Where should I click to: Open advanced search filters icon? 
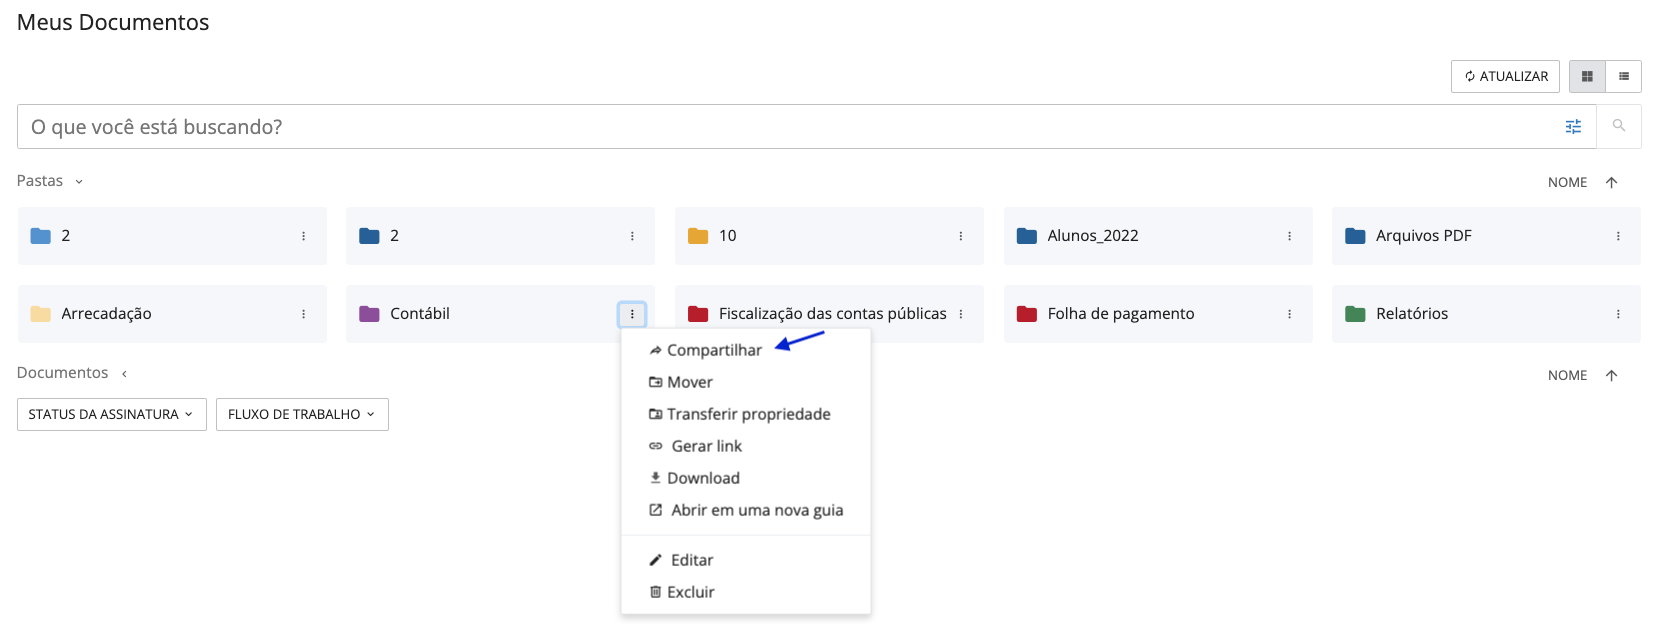click(1573, 127)
